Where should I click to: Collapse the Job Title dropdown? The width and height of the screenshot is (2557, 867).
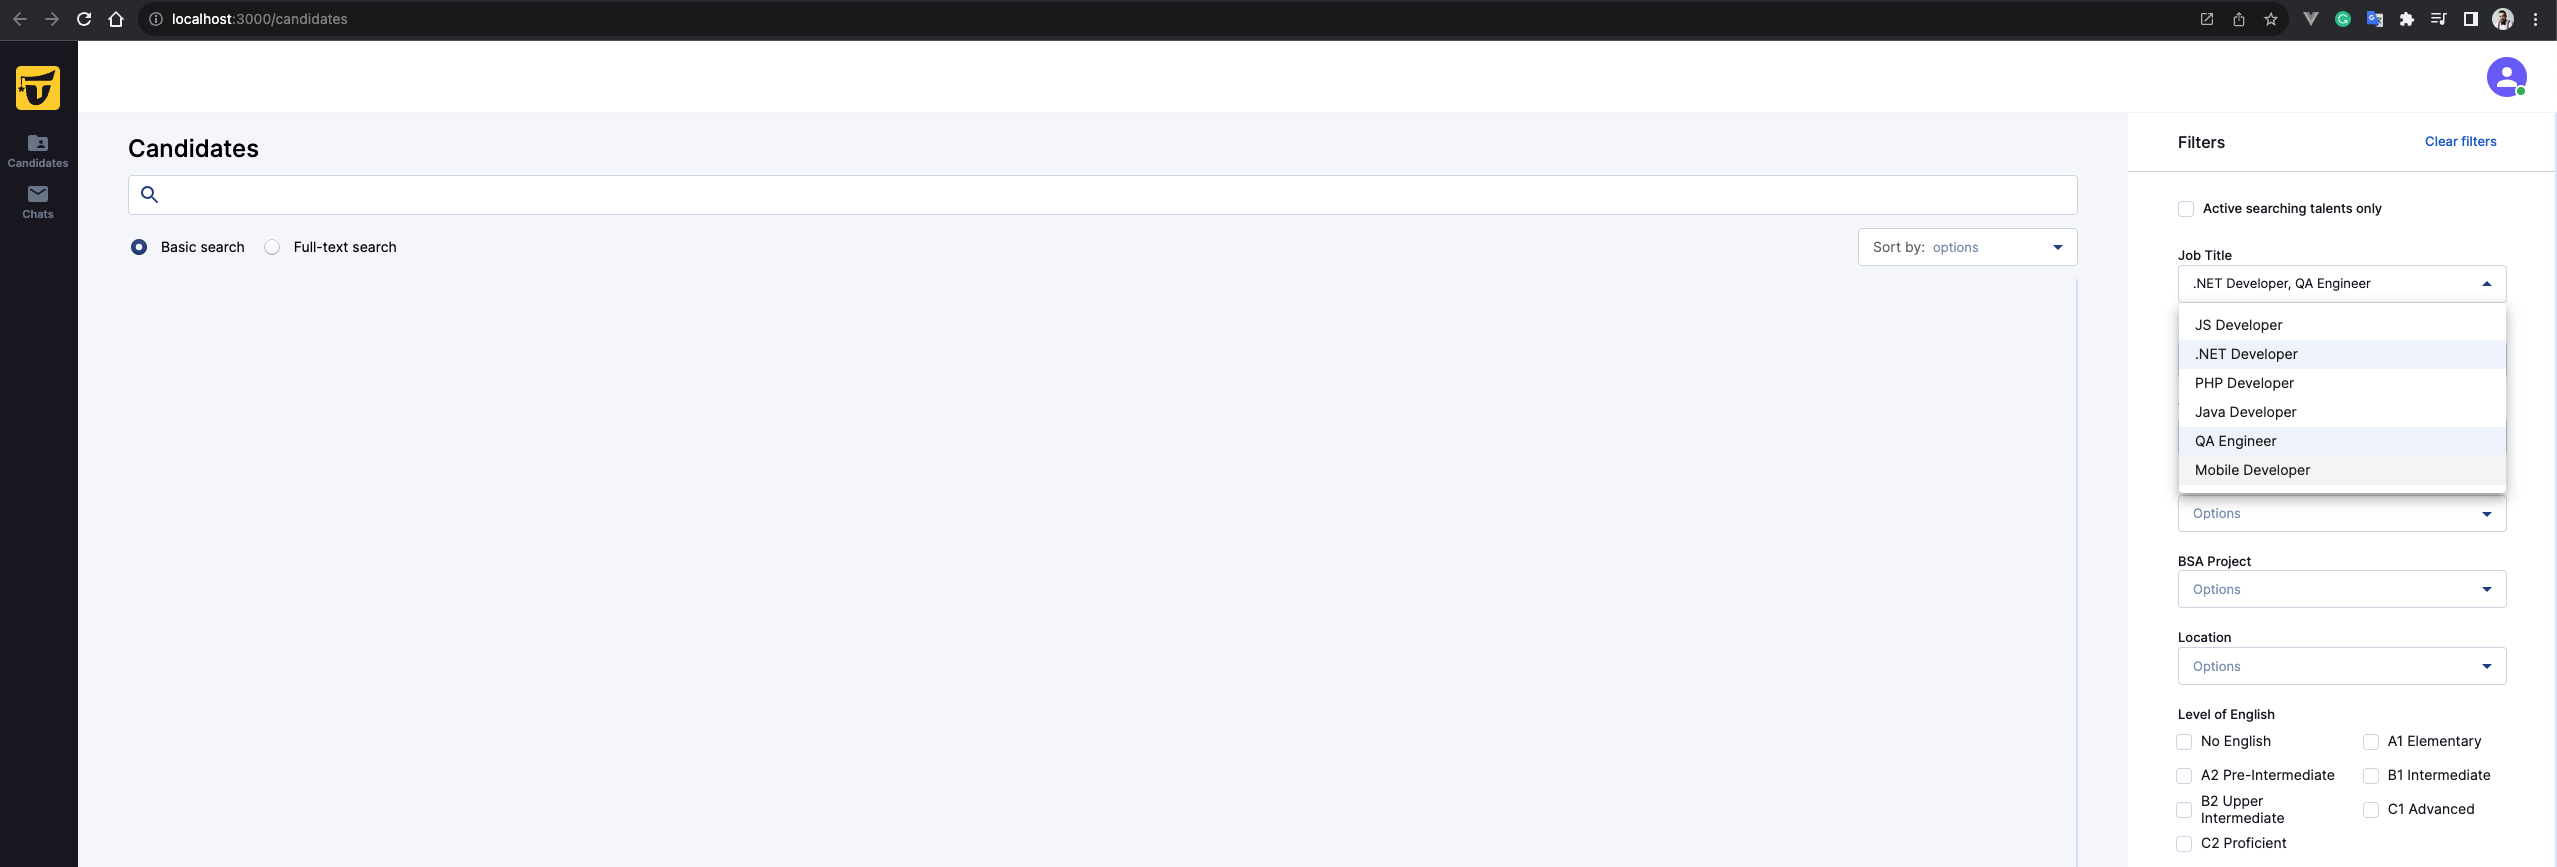click(x=2341, y=284)
